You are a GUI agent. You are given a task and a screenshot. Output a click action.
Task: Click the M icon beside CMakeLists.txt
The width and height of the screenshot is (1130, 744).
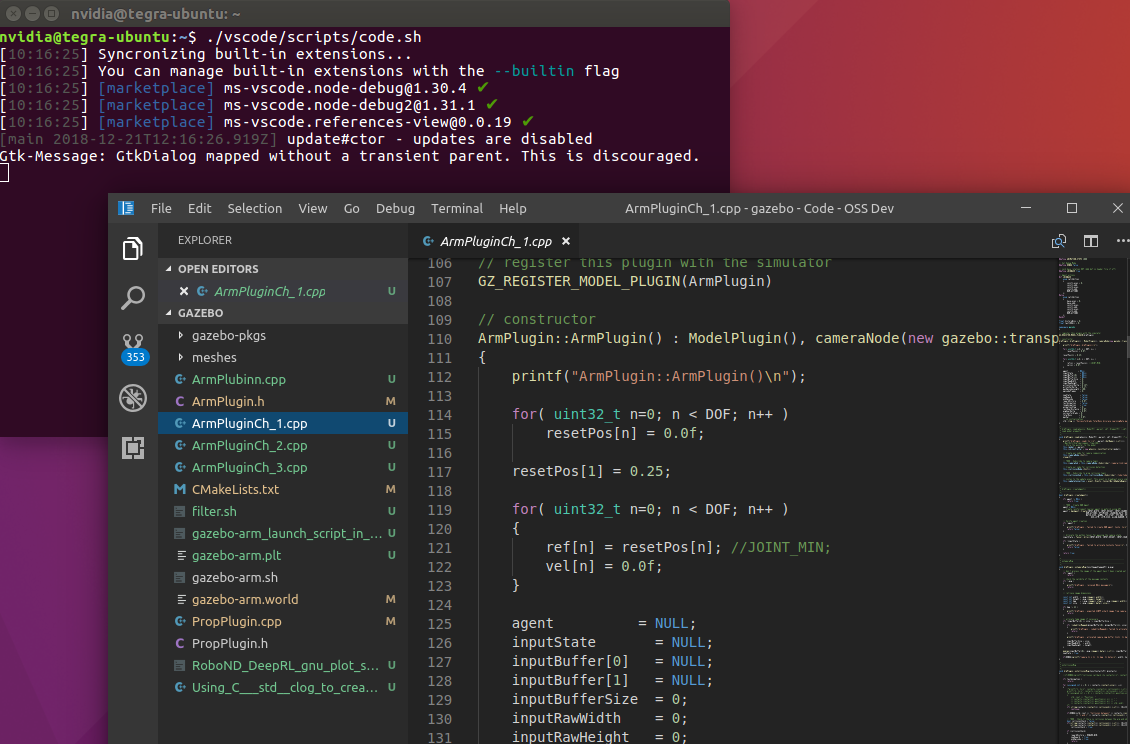pos(180,490)
